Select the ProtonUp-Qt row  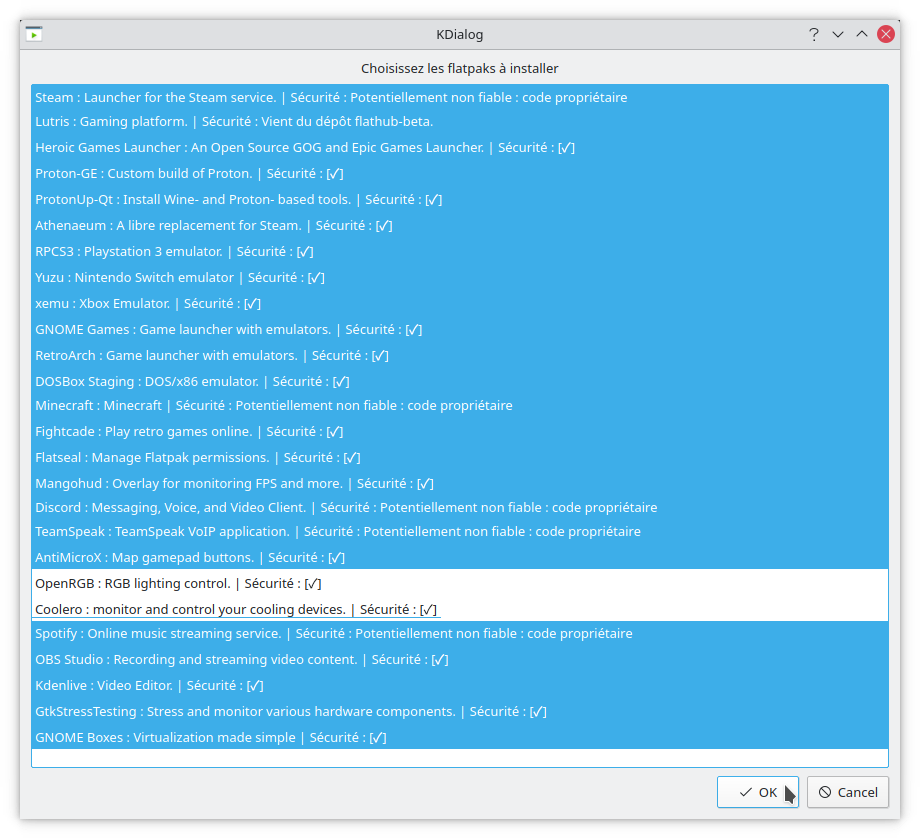click(460, 199)
